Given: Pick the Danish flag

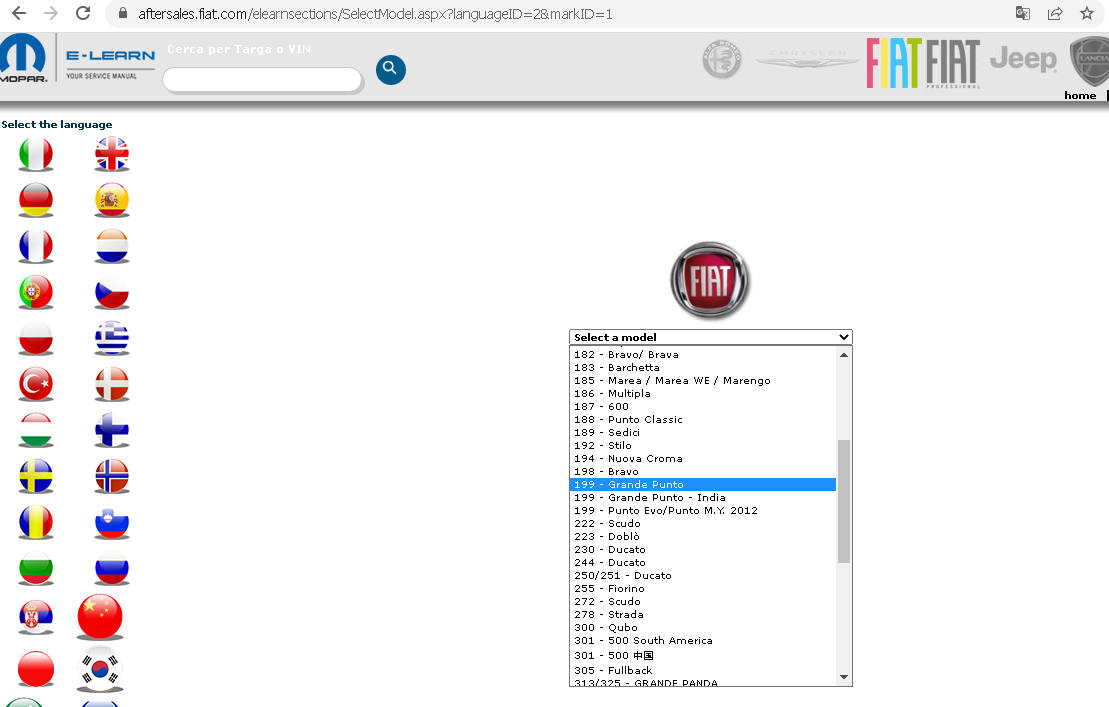Looking at the screenshot, I should (112, 384).
